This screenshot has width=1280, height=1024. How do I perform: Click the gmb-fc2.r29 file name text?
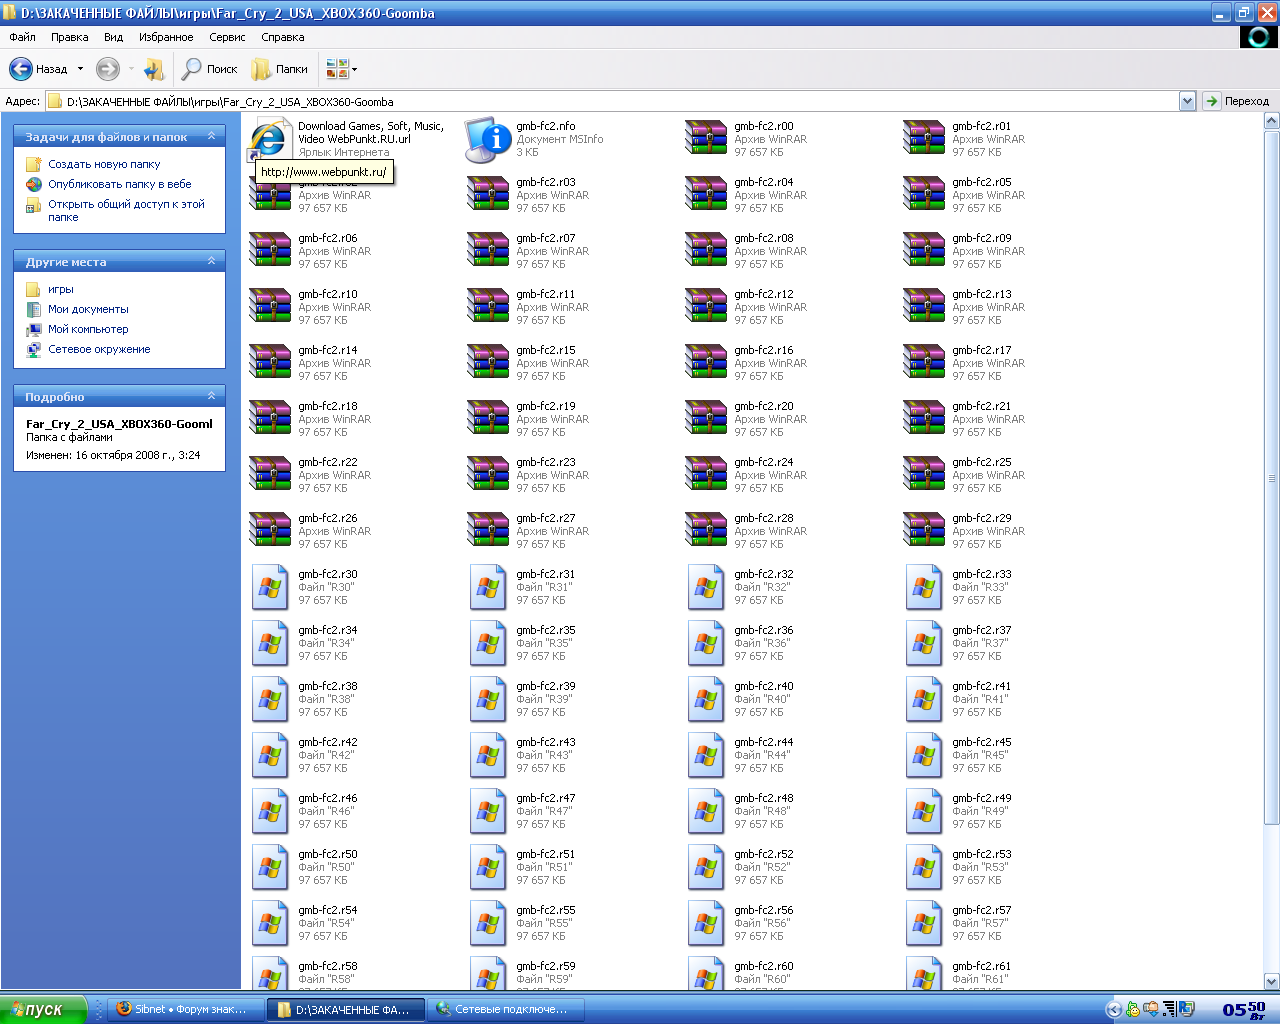tap(982, 518)
